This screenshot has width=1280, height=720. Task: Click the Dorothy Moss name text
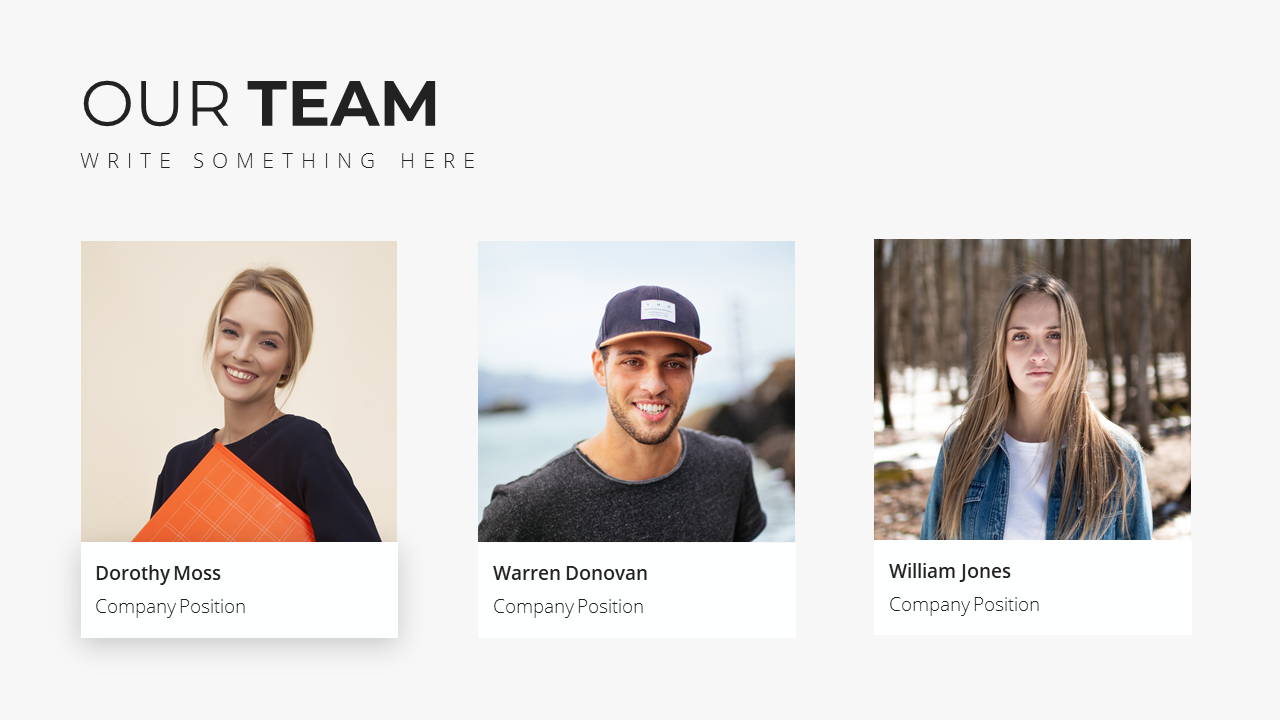[x=158, y=573]
